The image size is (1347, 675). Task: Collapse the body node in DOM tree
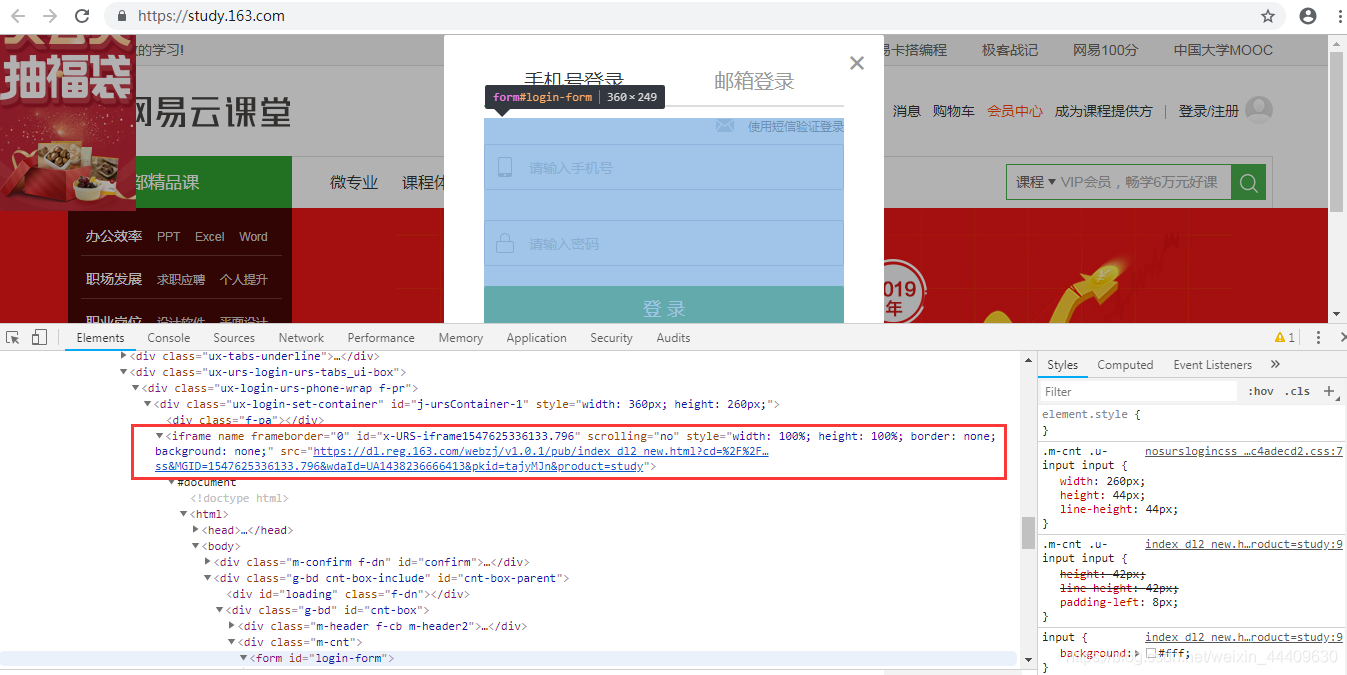[196, 546]
